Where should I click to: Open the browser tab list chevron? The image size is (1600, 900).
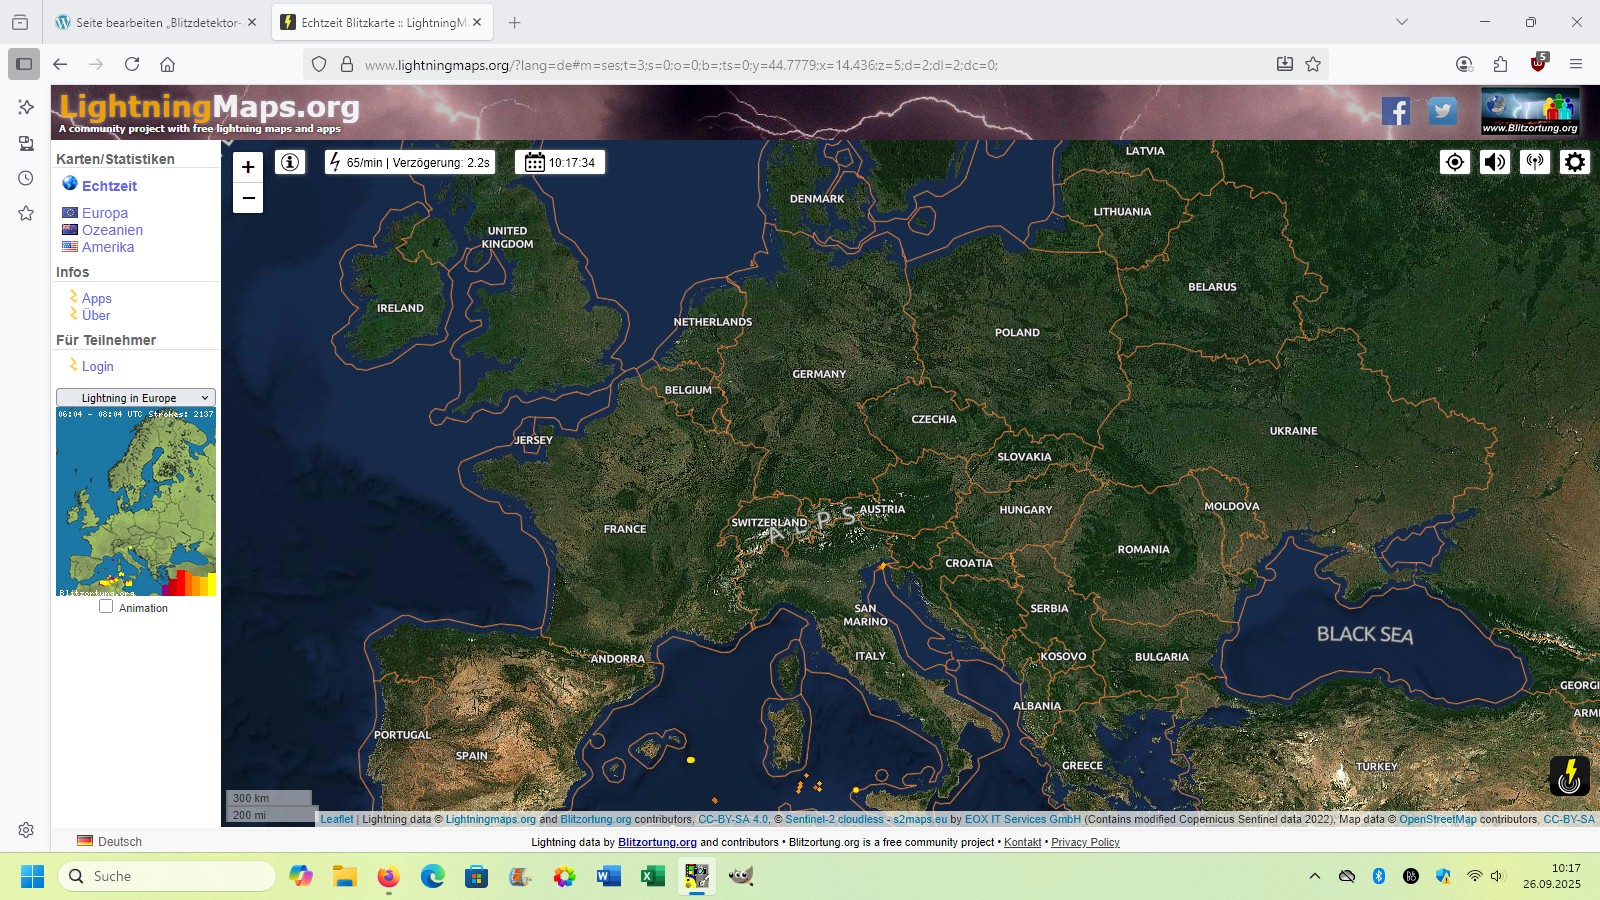point(1402,22)
